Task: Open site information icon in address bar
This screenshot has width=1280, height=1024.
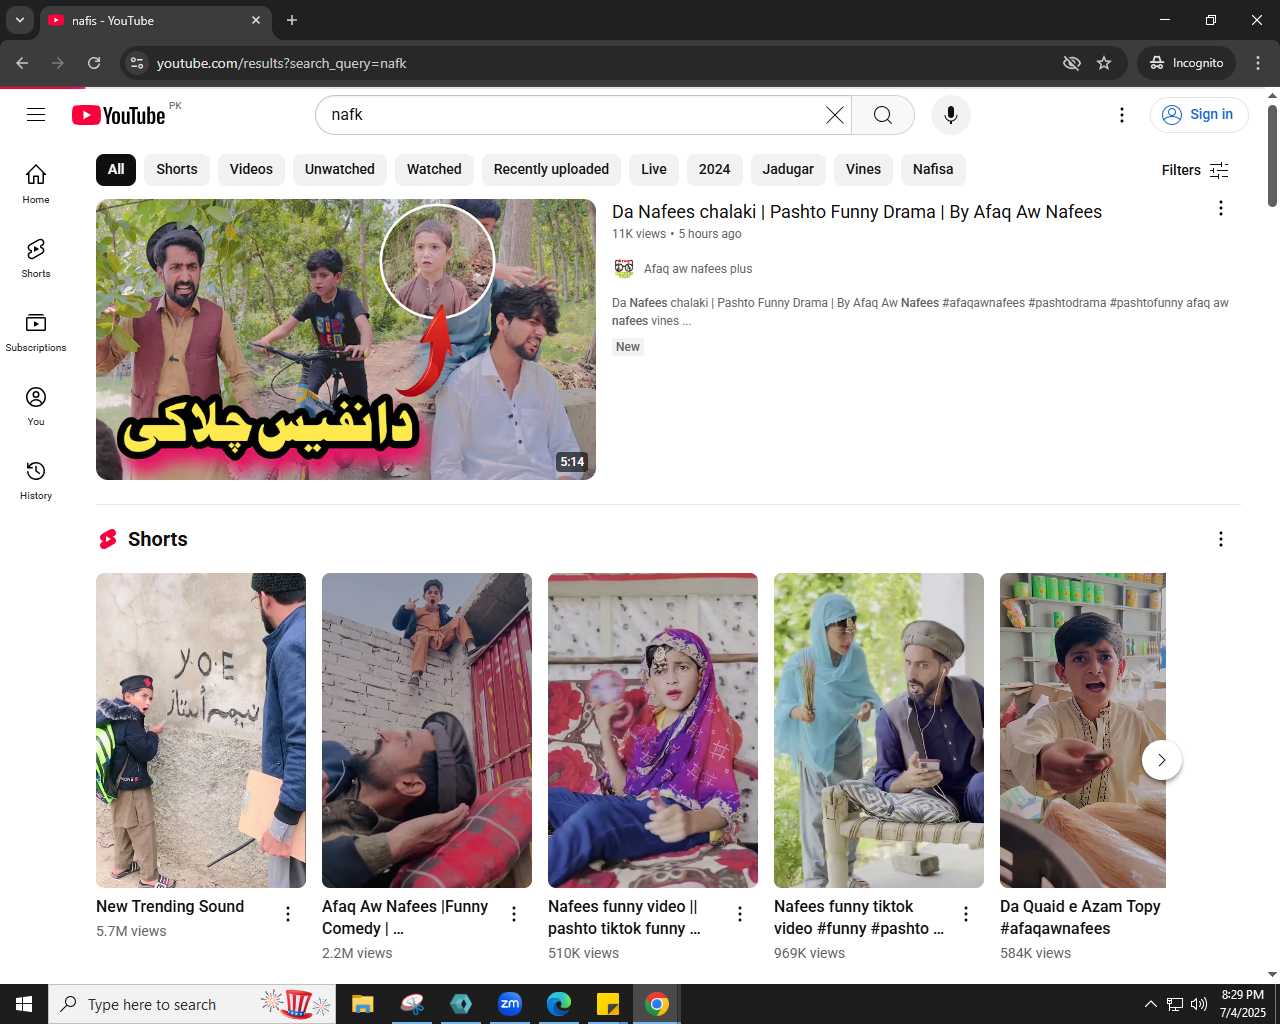Action: click(137, 63)
